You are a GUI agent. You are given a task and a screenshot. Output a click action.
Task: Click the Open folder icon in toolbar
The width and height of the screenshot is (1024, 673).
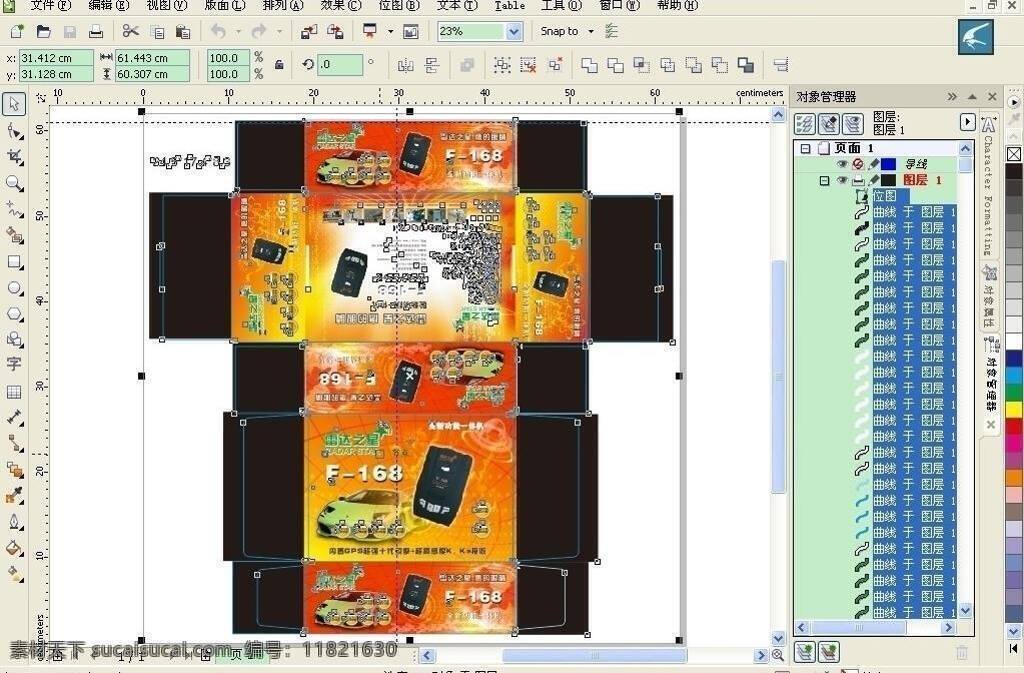coord(43,31)
